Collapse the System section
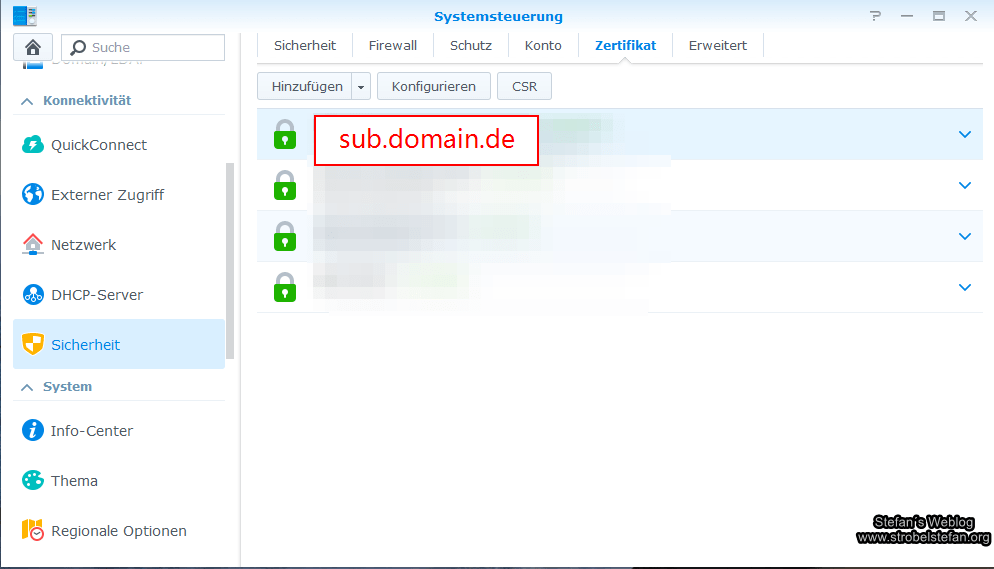Viewport: 994px width, 569px height. tap(27, 387)
